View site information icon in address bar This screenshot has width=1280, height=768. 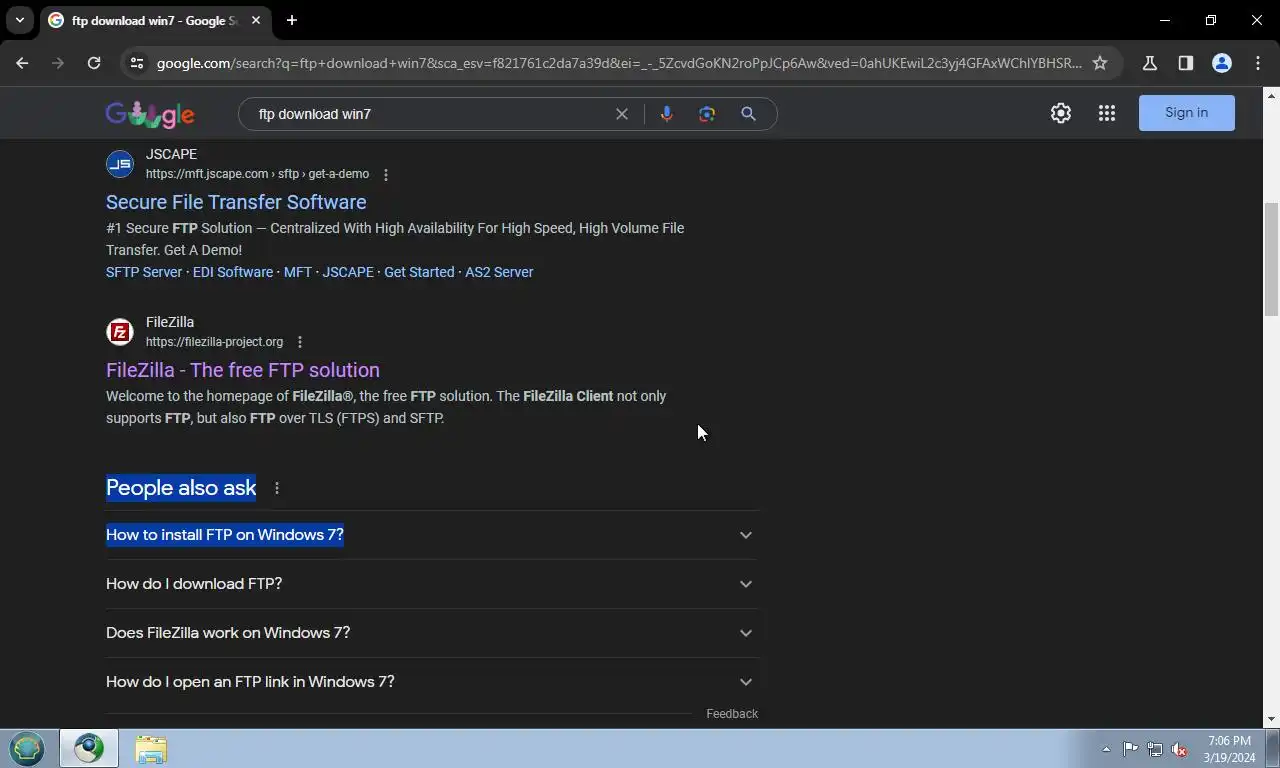click(137, 63)
